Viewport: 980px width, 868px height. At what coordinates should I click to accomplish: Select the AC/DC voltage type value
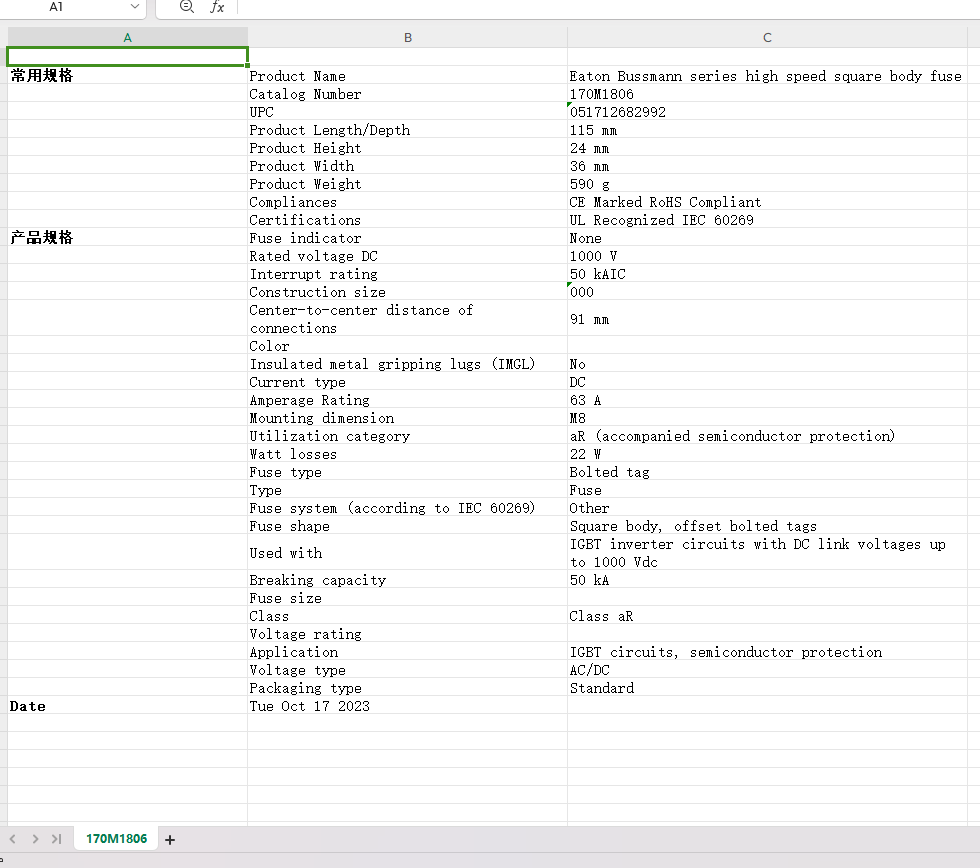(x=768, y=670)
